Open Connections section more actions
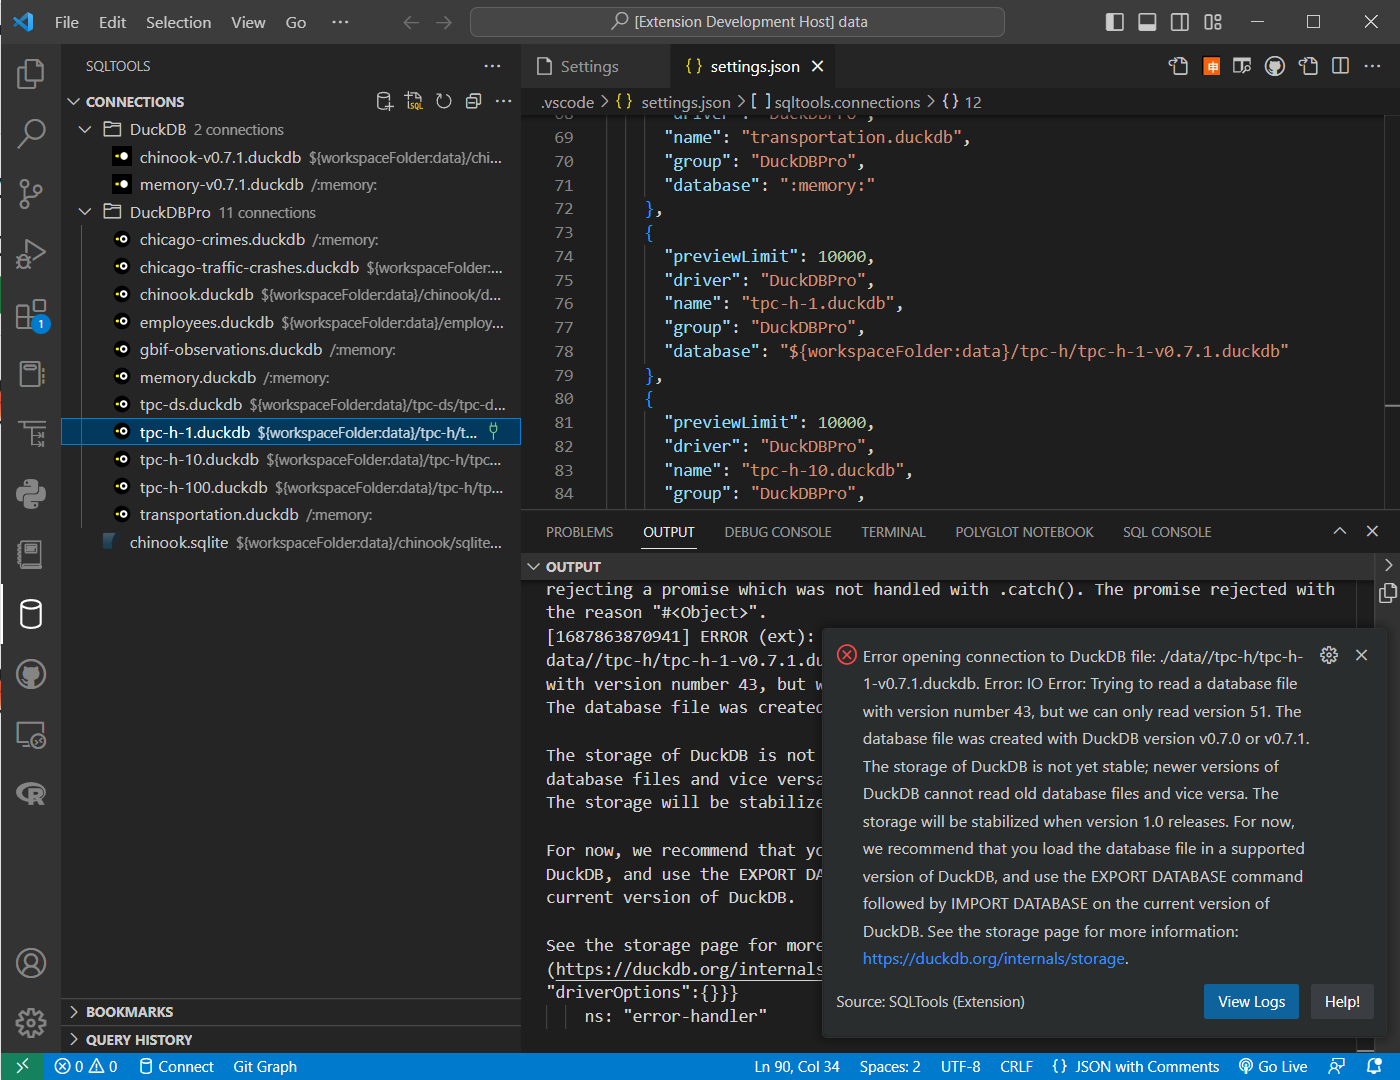The width and height of the screenshot is (1400, 1080). tap(503, 101)
